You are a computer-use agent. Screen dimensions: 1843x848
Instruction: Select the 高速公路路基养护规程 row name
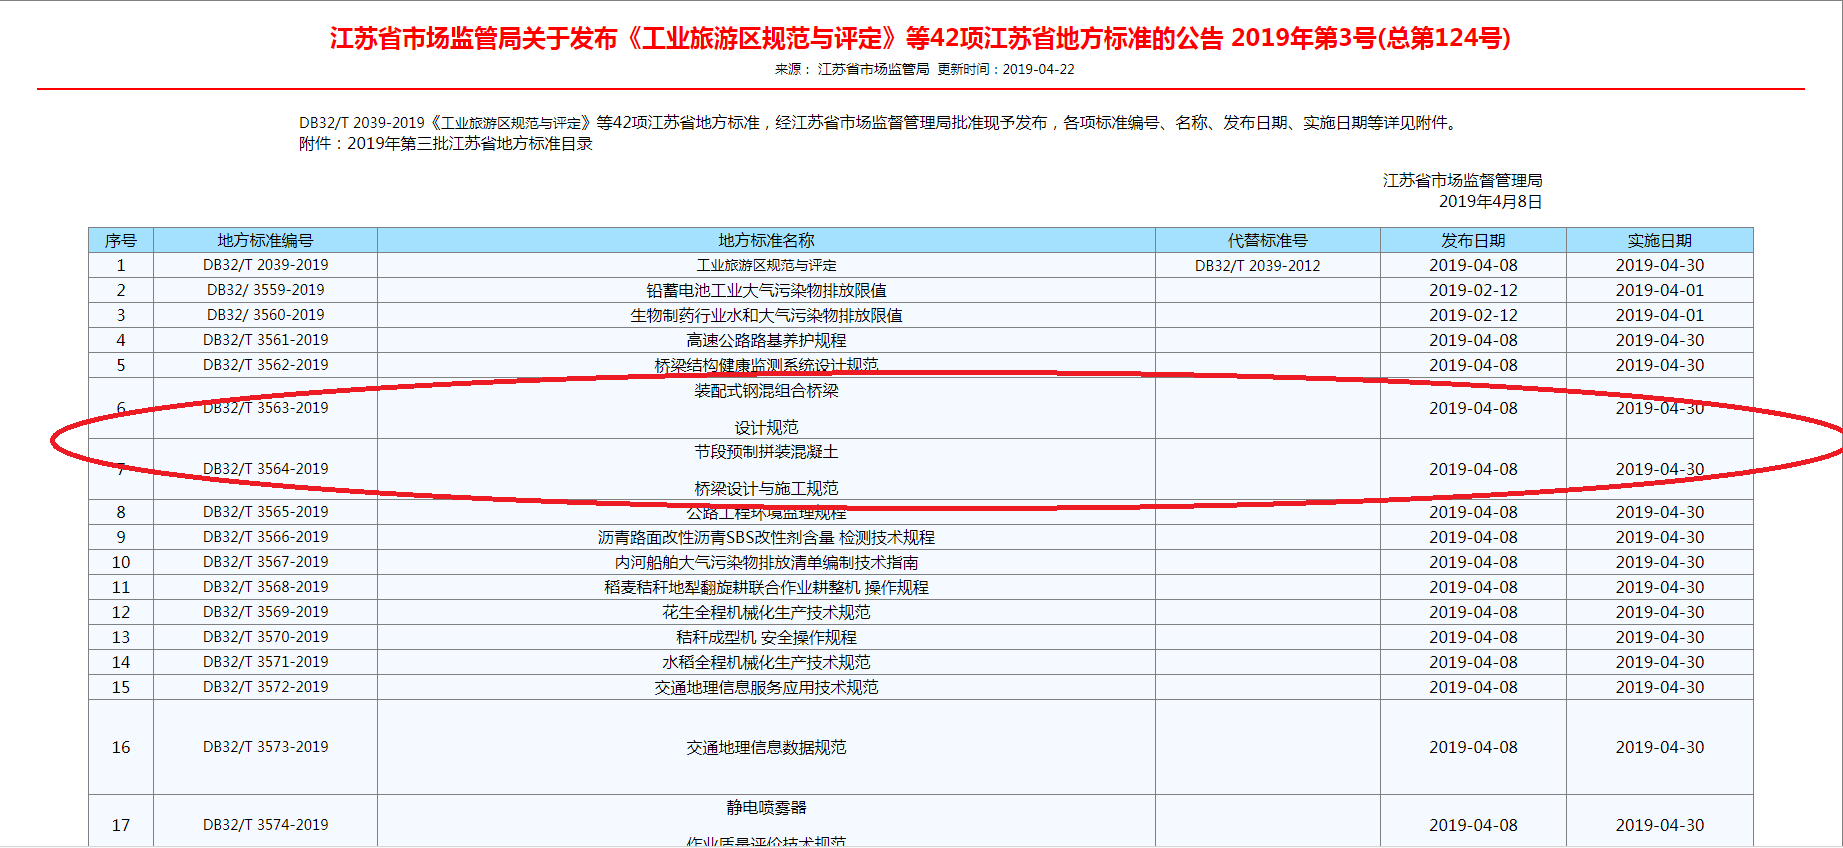(766, 340)
